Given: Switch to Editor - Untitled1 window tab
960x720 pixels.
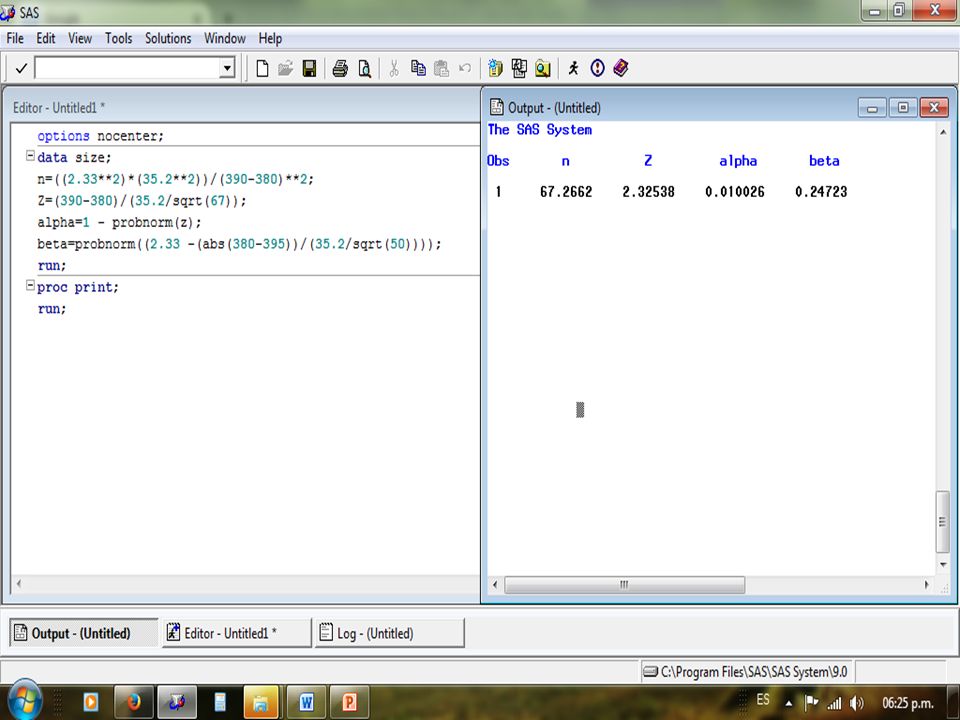Looking at the screenshot, I should point(237,633).
